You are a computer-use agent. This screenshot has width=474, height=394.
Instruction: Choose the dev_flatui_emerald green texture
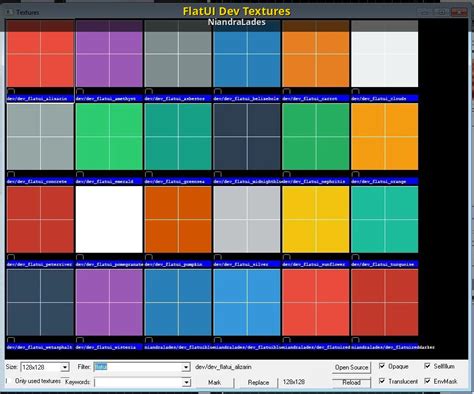click(109, 136)
